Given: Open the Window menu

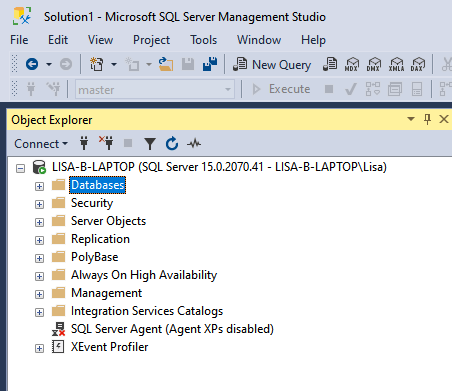Looking at the screenshot, I should (259, 40).
